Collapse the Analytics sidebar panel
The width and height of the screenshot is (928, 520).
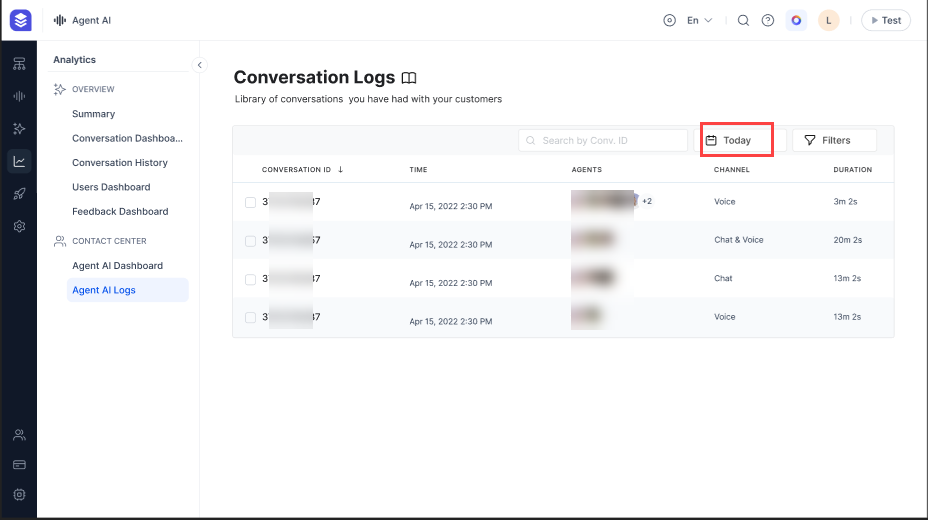(199, 65)
